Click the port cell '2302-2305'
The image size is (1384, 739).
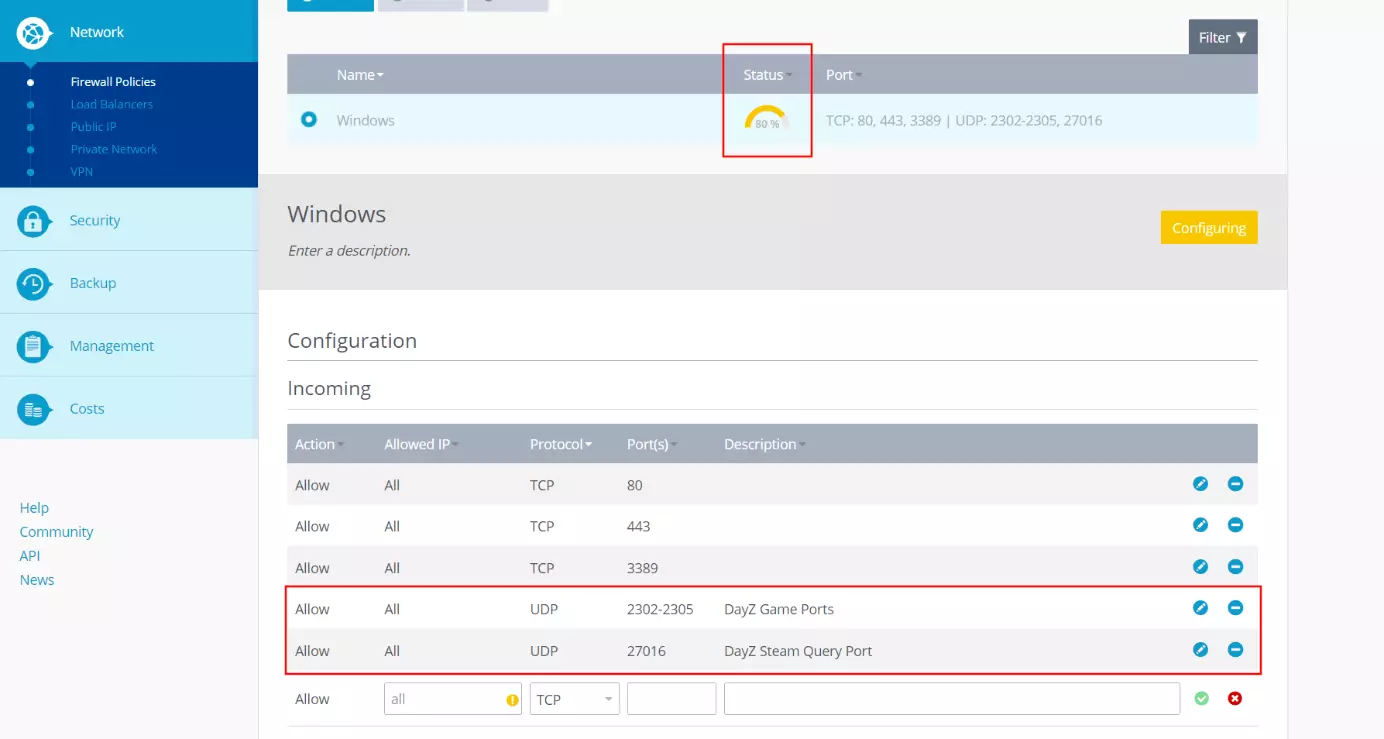[660, 609]
